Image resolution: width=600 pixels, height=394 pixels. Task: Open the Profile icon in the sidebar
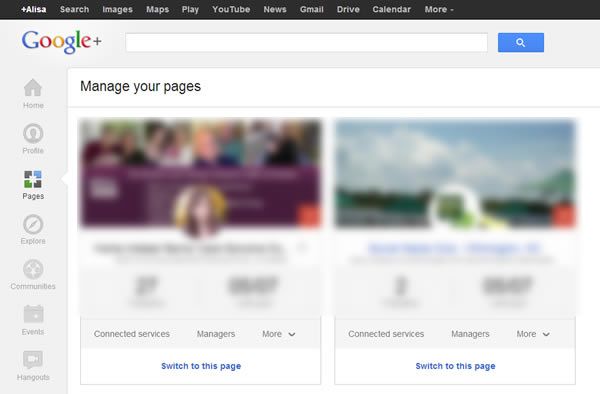click(33, 133)
